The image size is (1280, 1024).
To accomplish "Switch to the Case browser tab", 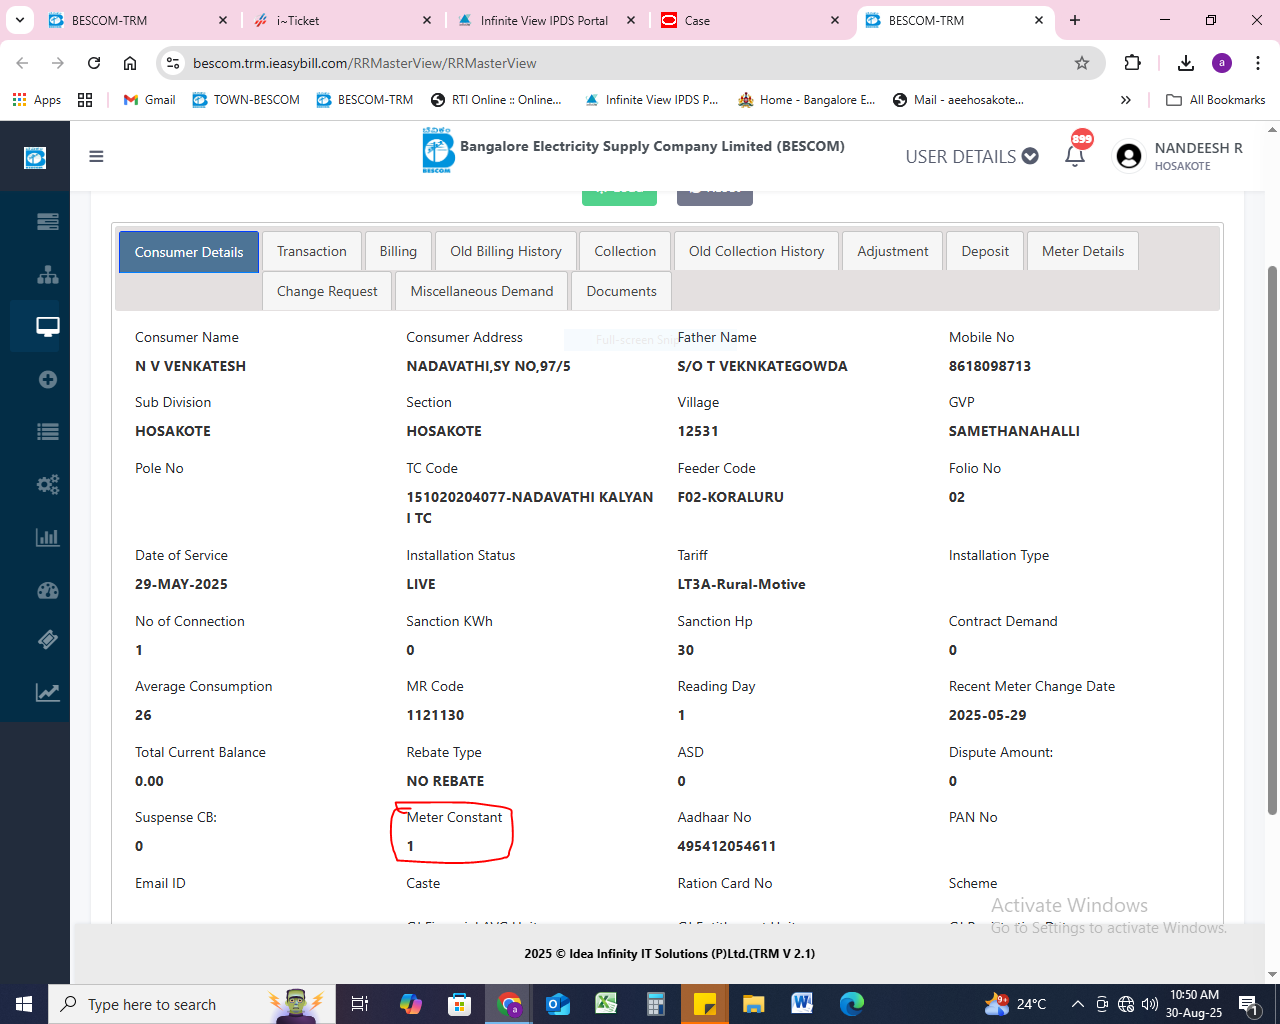I will (x=750, y=20).
